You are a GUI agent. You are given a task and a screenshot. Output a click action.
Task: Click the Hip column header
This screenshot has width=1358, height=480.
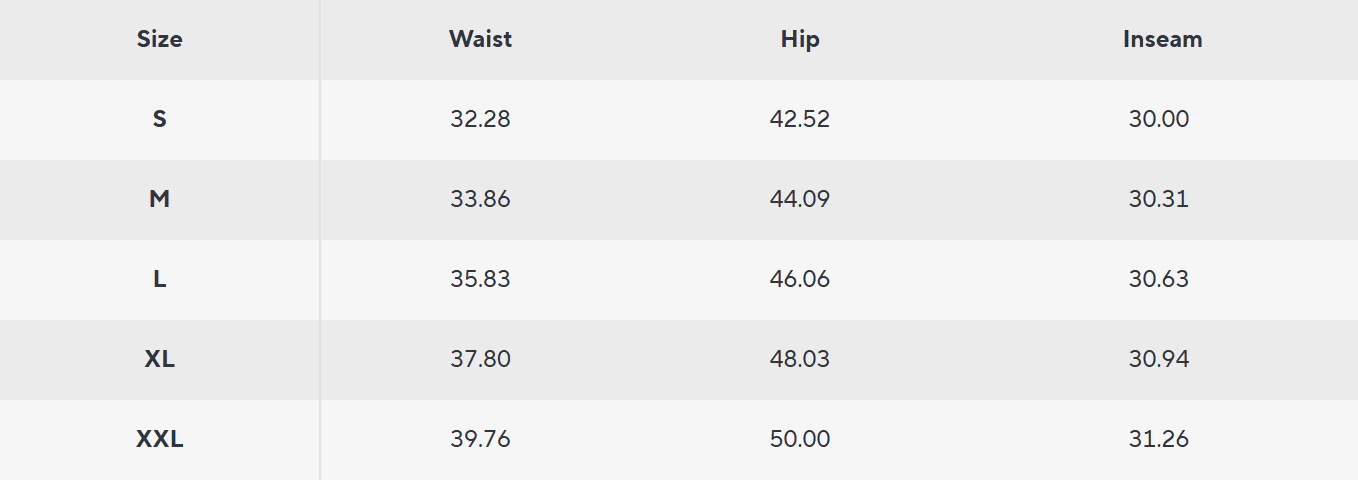[x=800, y=40]
